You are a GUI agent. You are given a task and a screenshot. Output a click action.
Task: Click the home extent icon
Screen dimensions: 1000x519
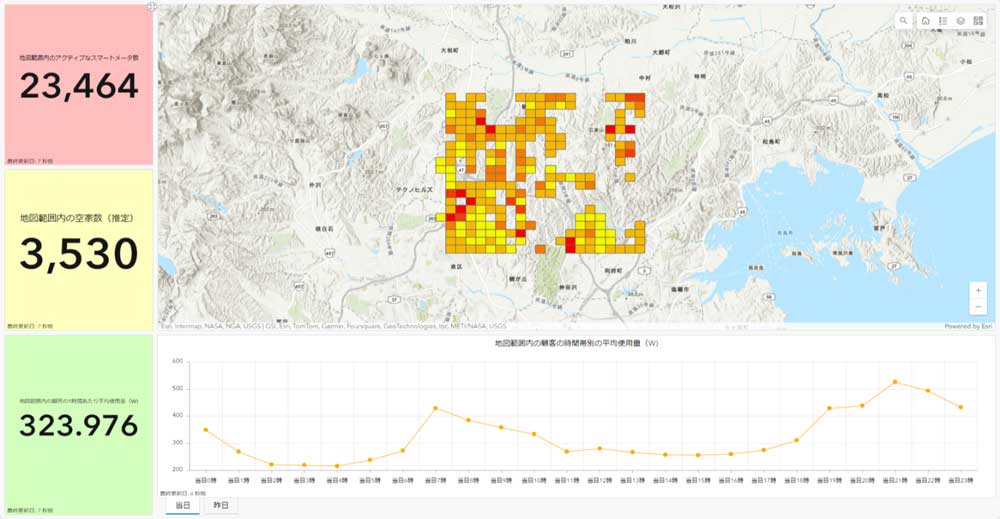click(925, 20)
